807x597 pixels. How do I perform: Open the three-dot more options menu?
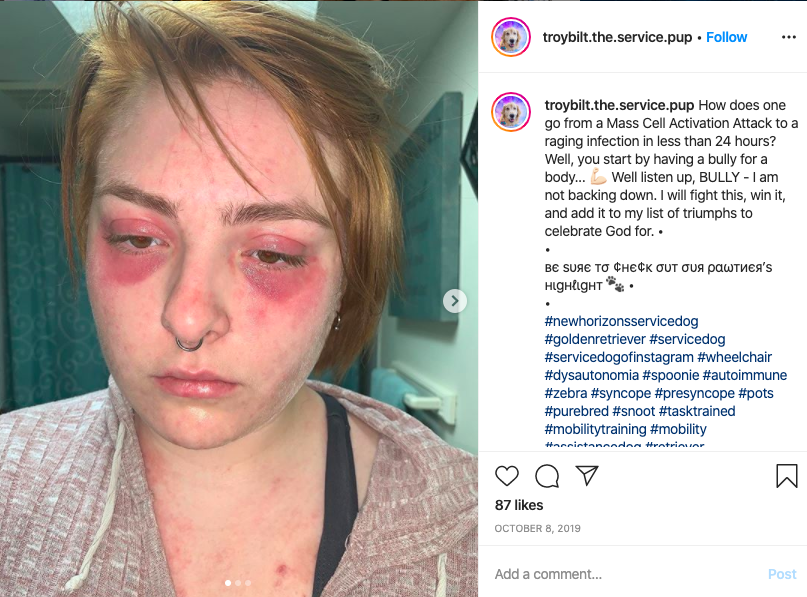pyautogui.click(x=788, y=37)
